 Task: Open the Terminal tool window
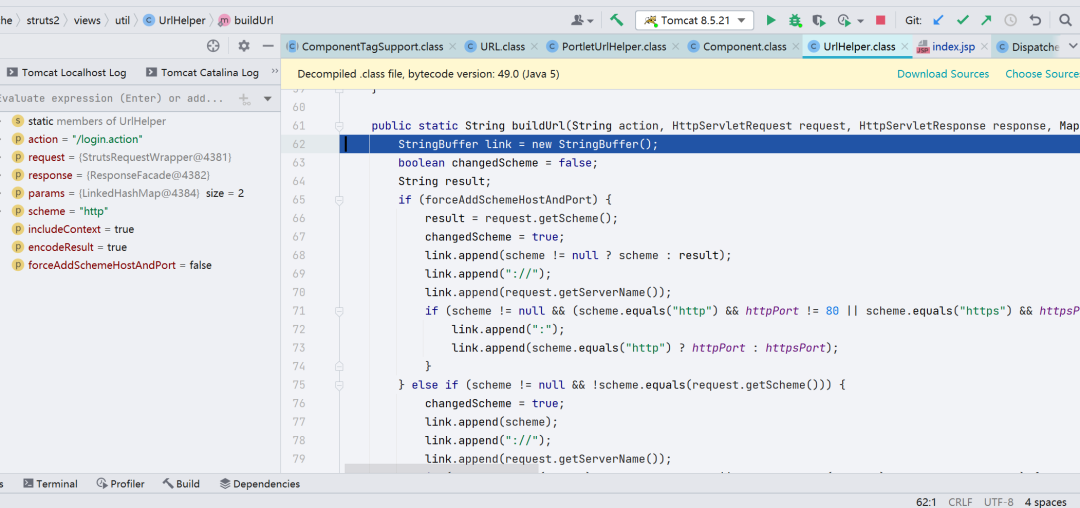(50, 484)
